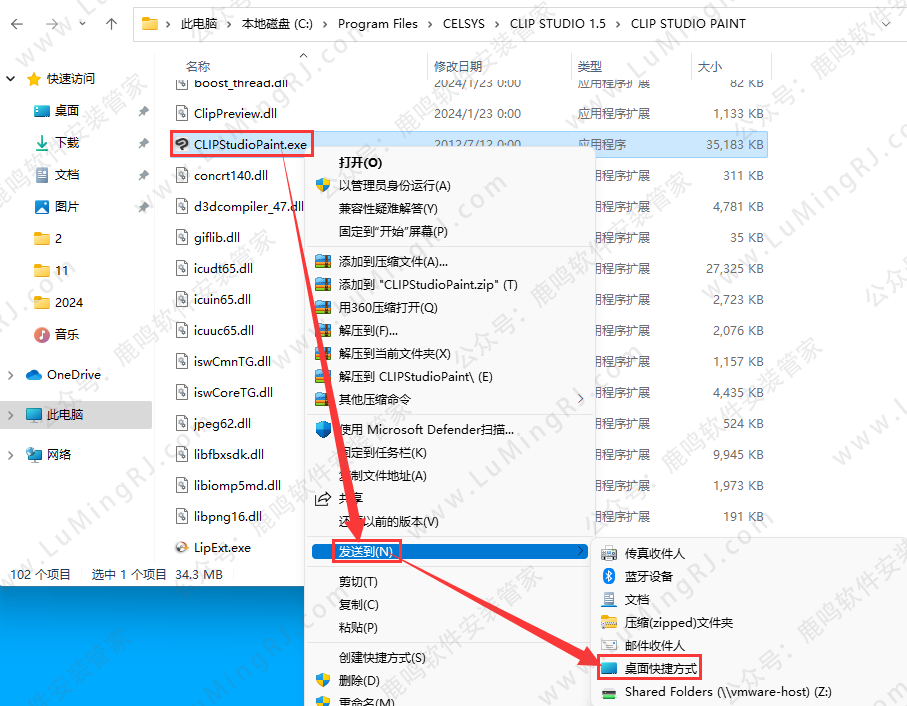This screenshot has width=907, height=706.
Task: Click the LipExt.exe file icon
Action: click(x=182, y=547)
